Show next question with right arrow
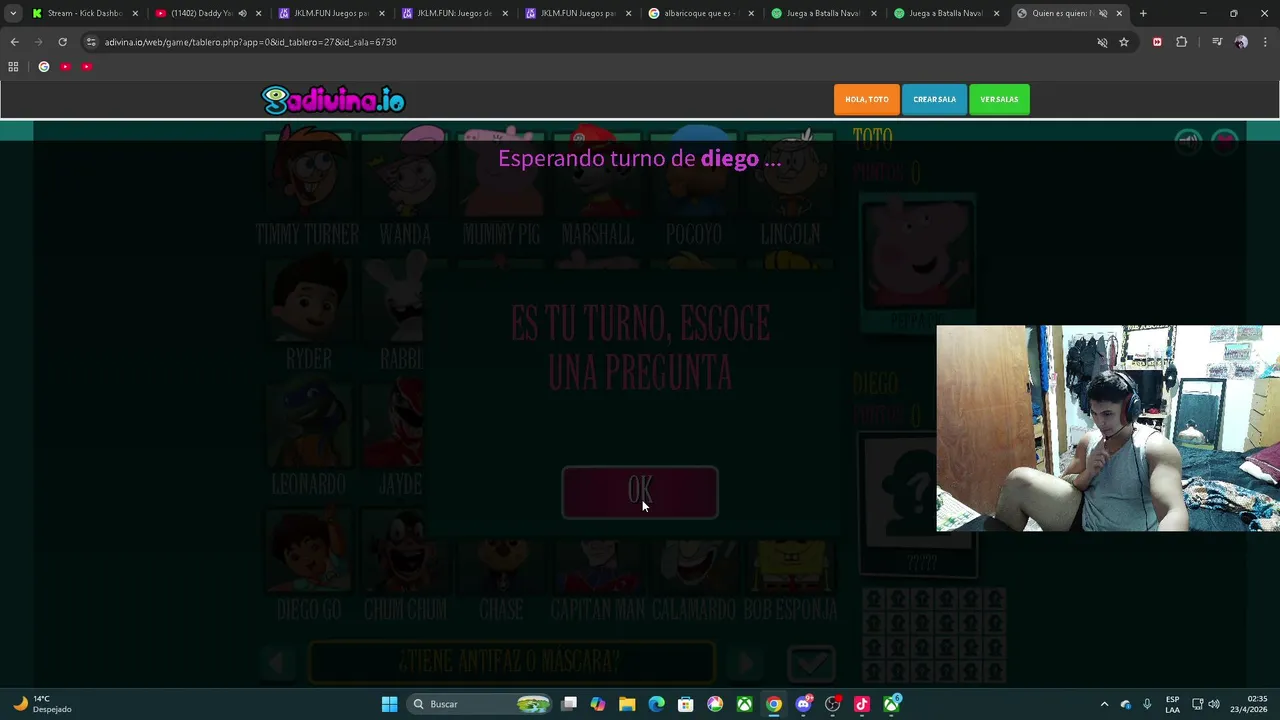Viewport: 1280px width, 720px height. pyautogui.click(x=745, y=662)
